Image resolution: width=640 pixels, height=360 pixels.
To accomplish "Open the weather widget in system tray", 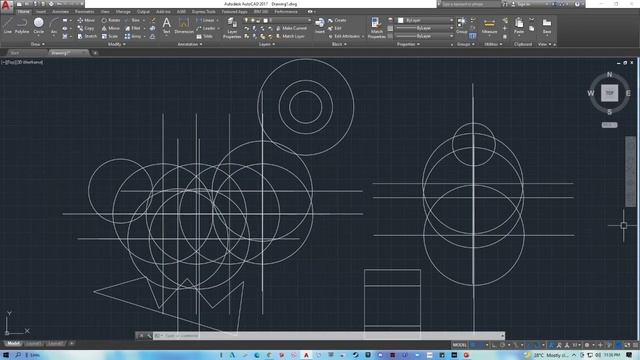I will (545, 355).
